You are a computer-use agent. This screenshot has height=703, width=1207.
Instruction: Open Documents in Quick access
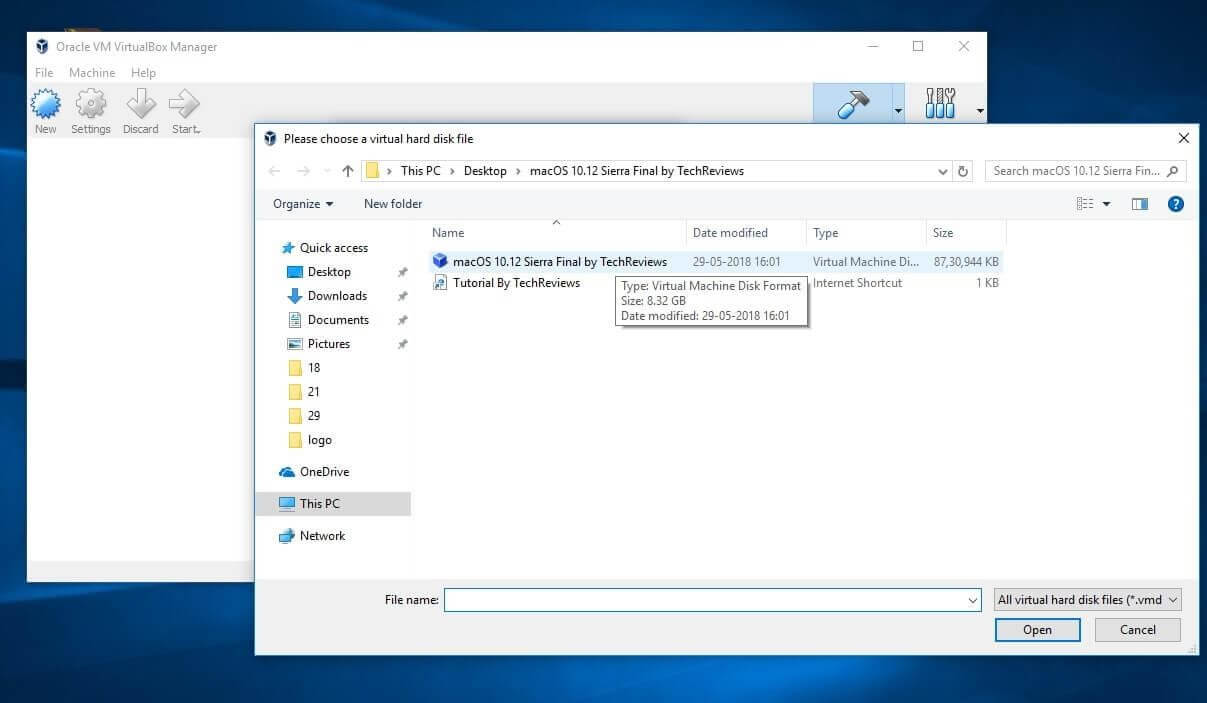click(x=338, y=320)
